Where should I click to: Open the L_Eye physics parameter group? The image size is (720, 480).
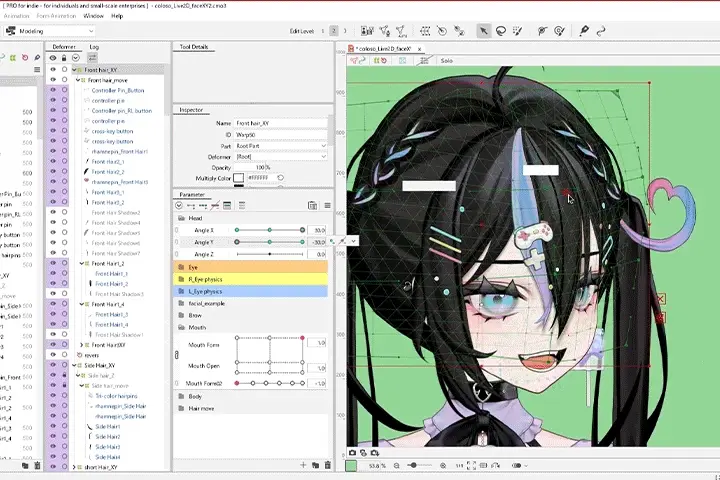click(x=251, y=291)
